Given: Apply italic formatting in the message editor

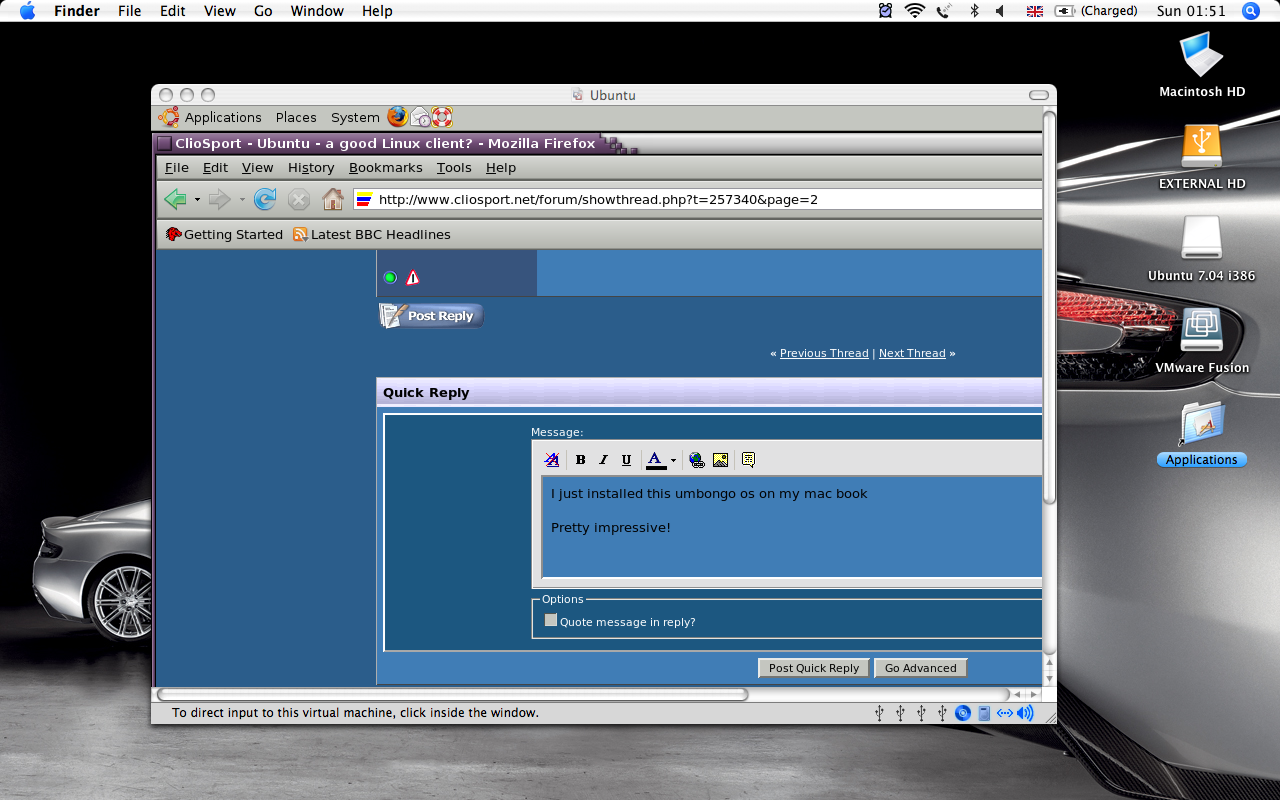Looking at the screenshot, I should coord(603,460).
